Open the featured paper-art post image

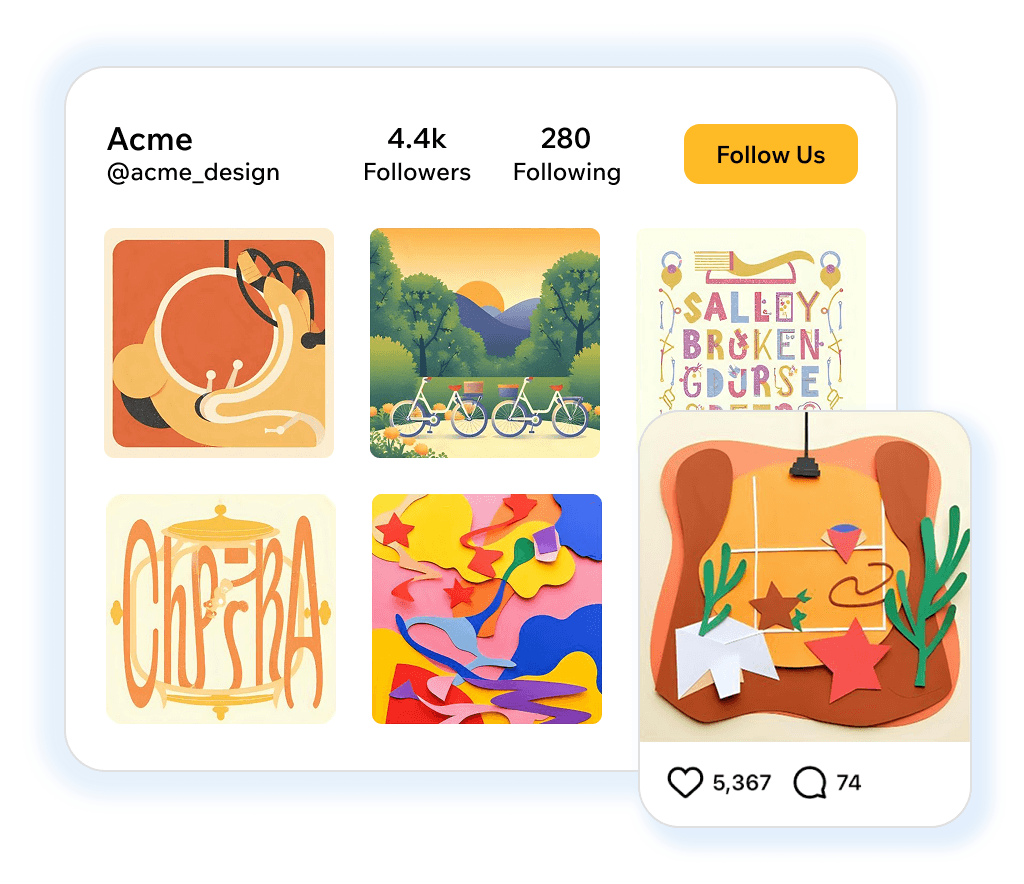tap(805, 577)
